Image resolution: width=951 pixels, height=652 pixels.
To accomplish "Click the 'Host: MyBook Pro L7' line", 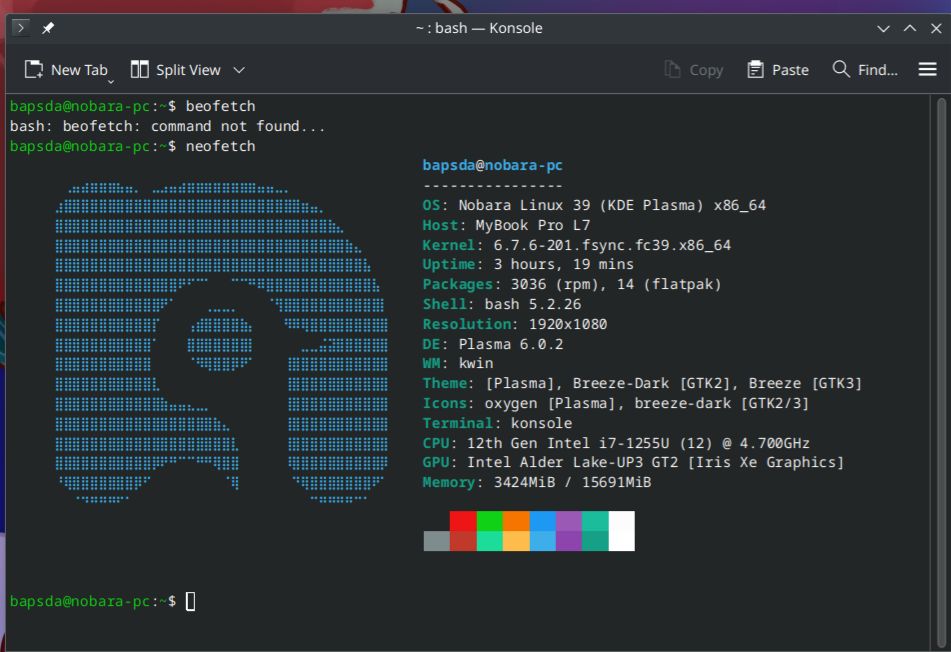I will pos(506,225).
